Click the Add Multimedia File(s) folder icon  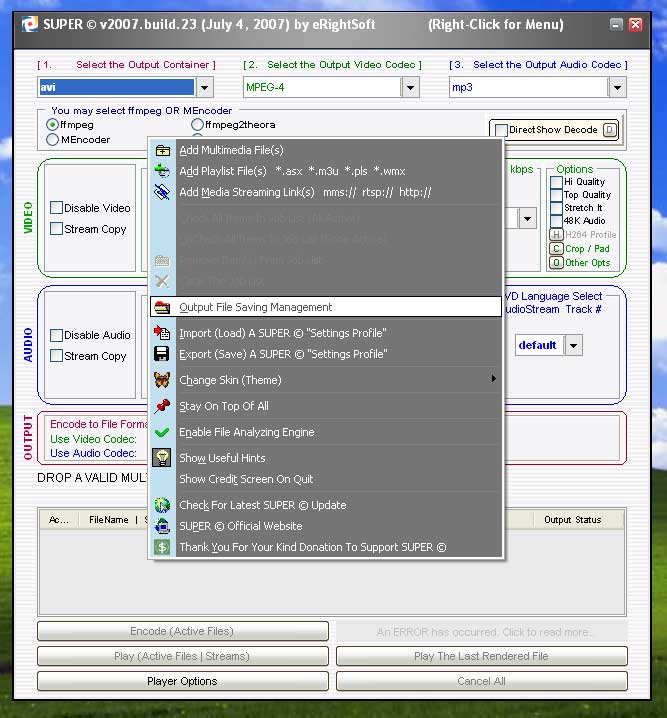(163, 150)
